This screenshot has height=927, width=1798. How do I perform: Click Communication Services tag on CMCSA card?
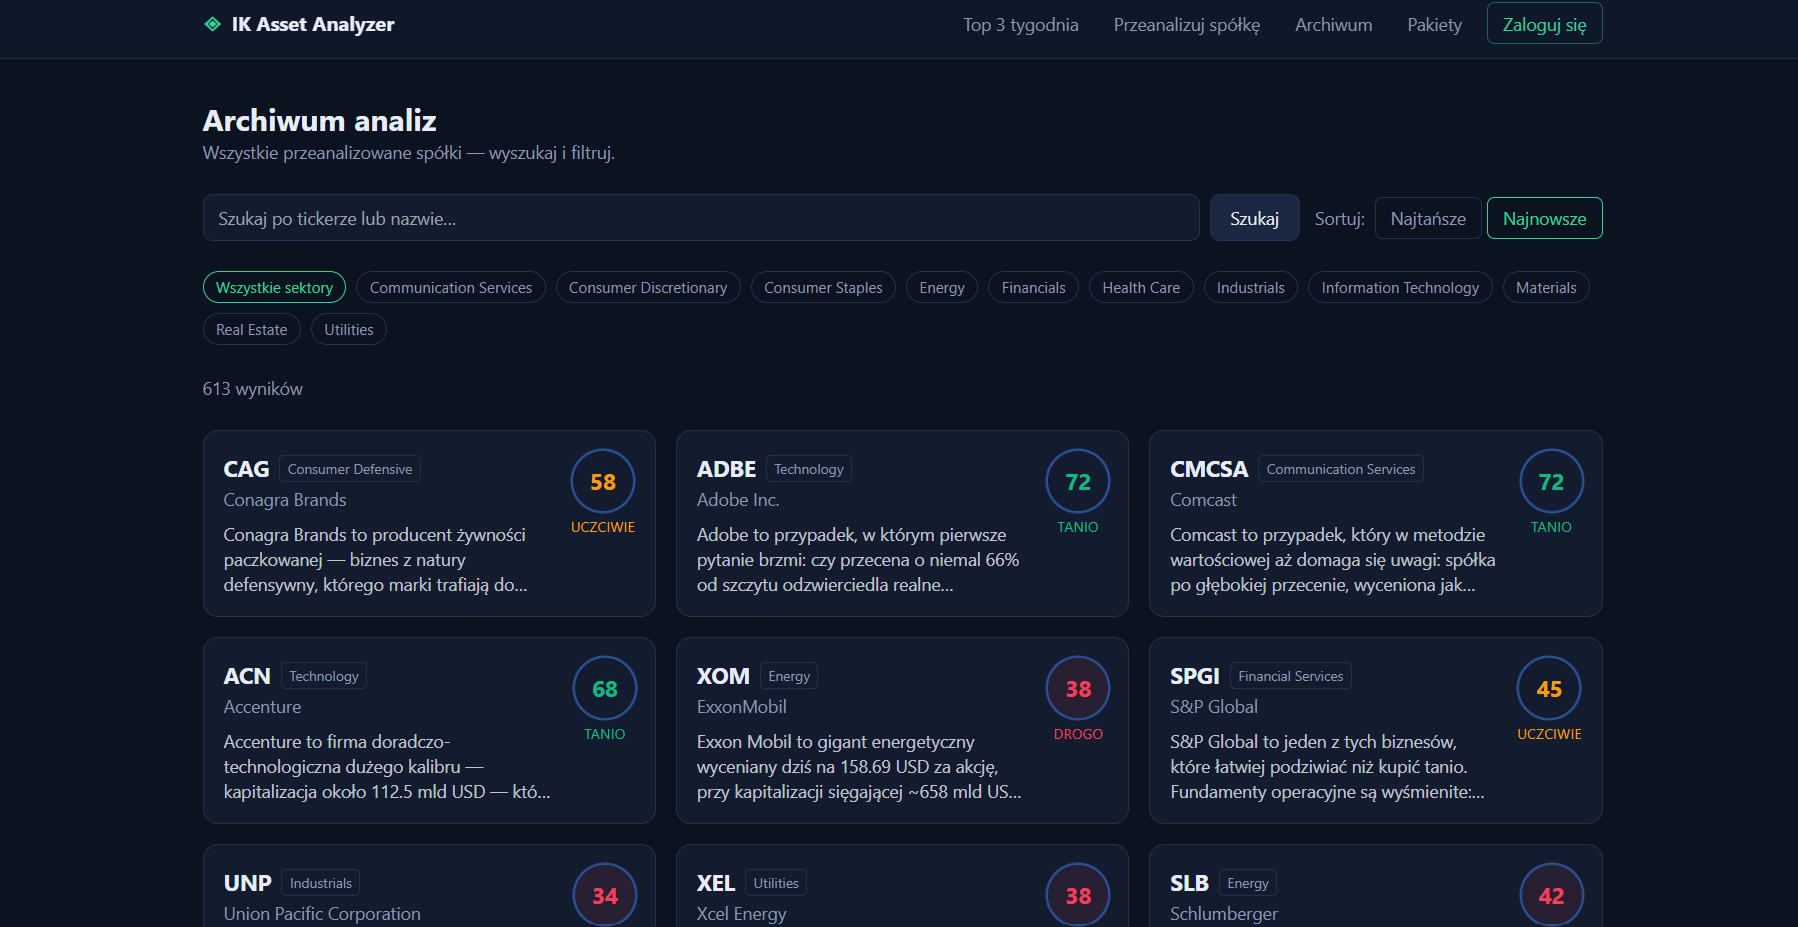click(x=1341, y=469)
